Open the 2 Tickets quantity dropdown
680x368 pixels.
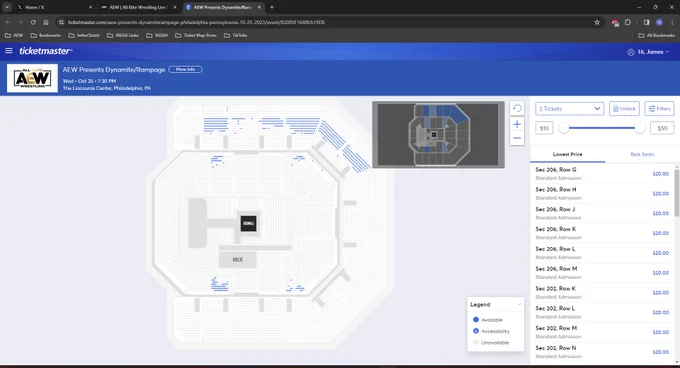click(x=569, y=109)
